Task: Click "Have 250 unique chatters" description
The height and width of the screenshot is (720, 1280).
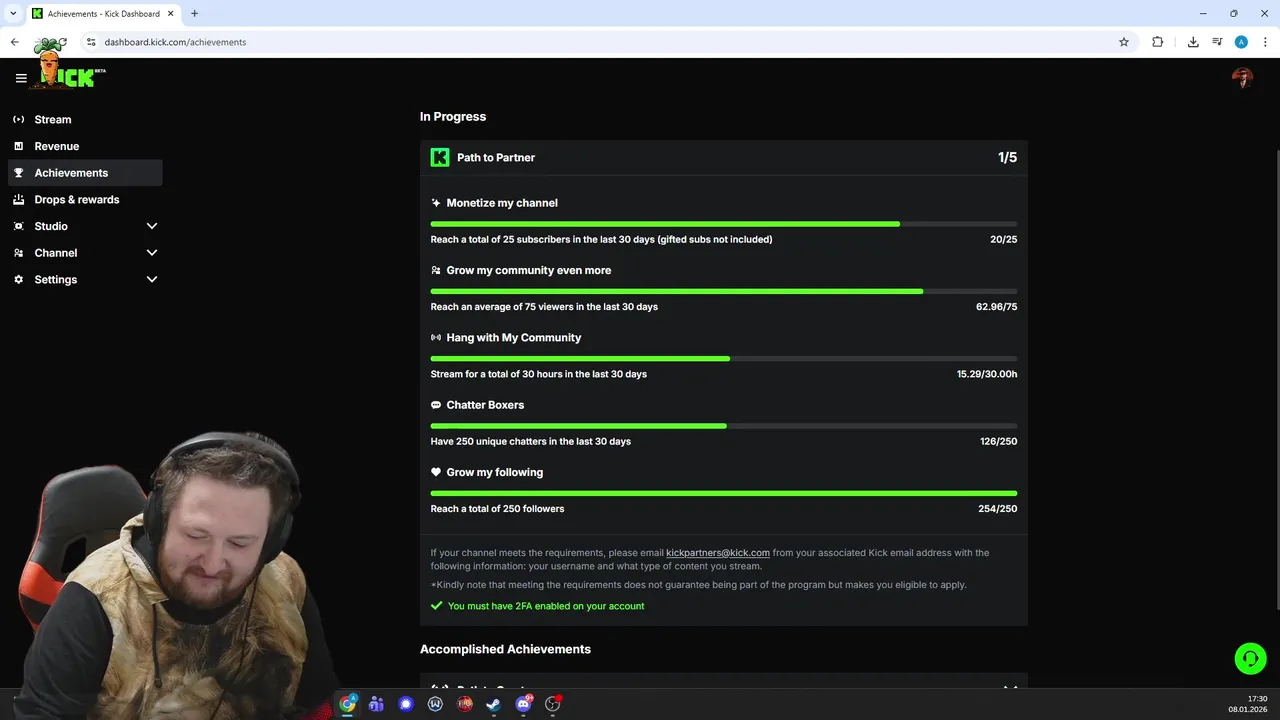Action: pyautogui.click(x=530, y=441)
